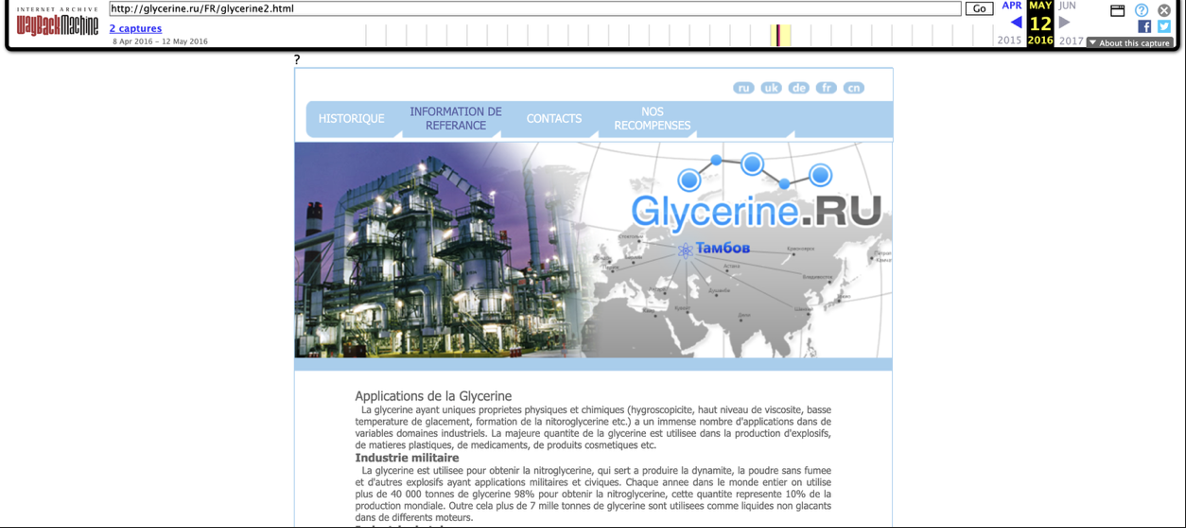This screenshot has height=528, width=1186.
Task: Go to previous capture with blue arrow
Action: click(x=1016, y=22)
